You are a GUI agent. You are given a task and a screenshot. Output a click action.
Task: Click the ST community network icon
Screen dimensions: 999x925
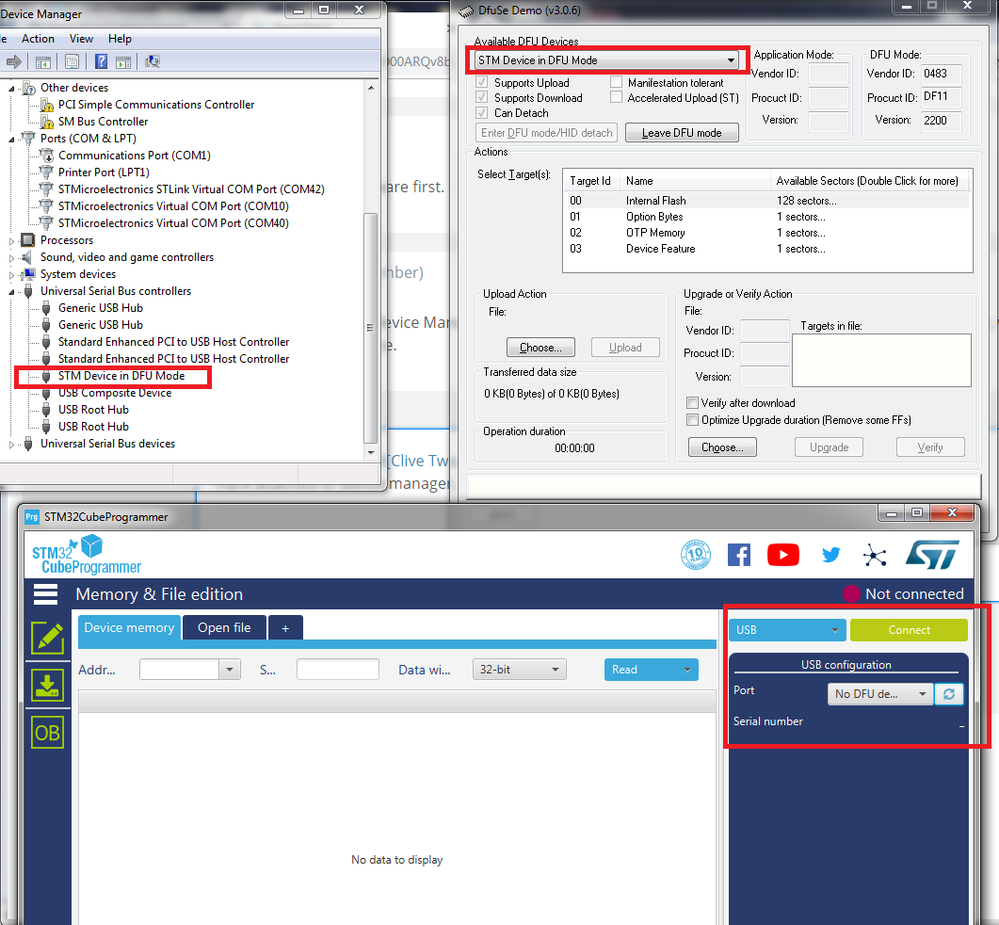pyautogui.click(x=875, y=555)
